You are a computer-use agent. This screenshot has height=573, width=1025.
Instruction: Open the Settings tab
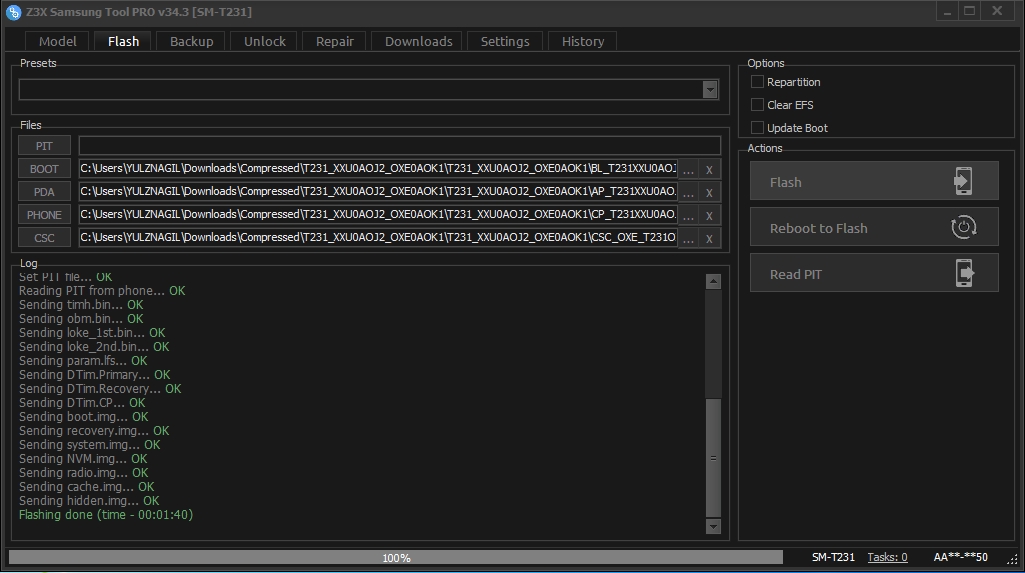[505, 41]
